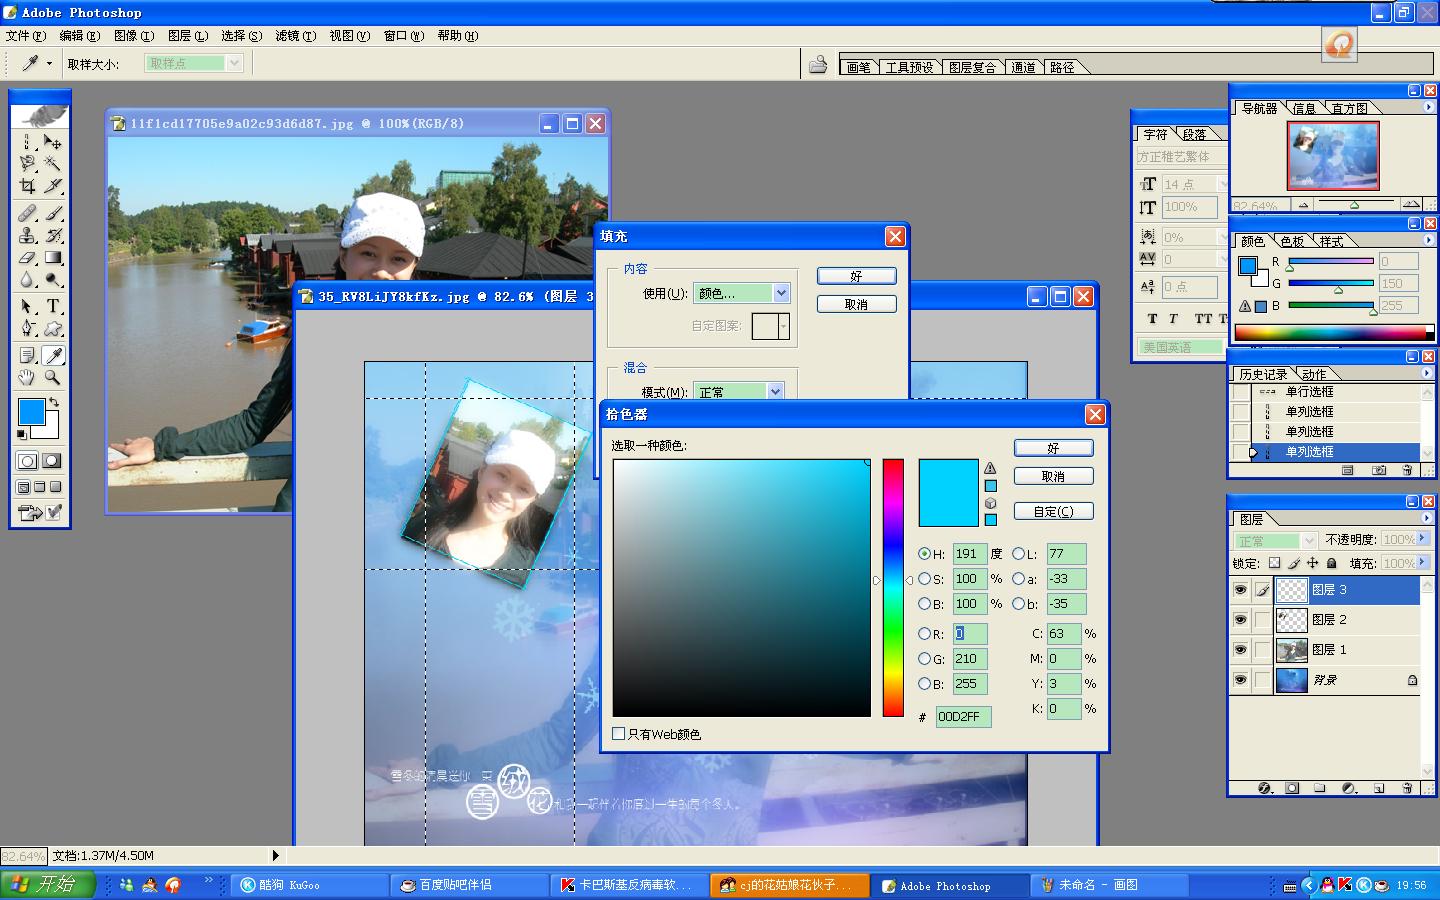Open Color panel flyout menu arrow
The width and height of the screenshot is (1440, 900).
coord(1427,240)
